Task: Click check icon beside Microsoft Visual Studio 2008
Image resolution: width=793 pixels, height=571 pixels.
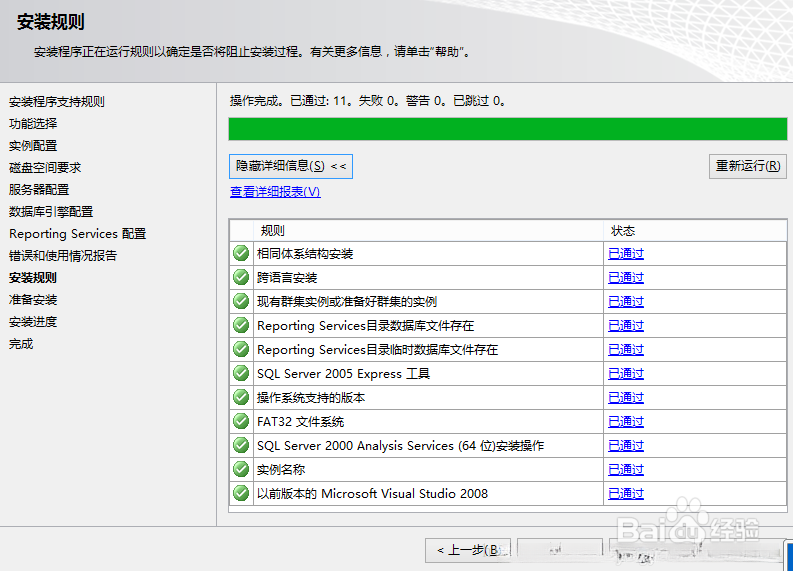Action: tap(241, 493)
